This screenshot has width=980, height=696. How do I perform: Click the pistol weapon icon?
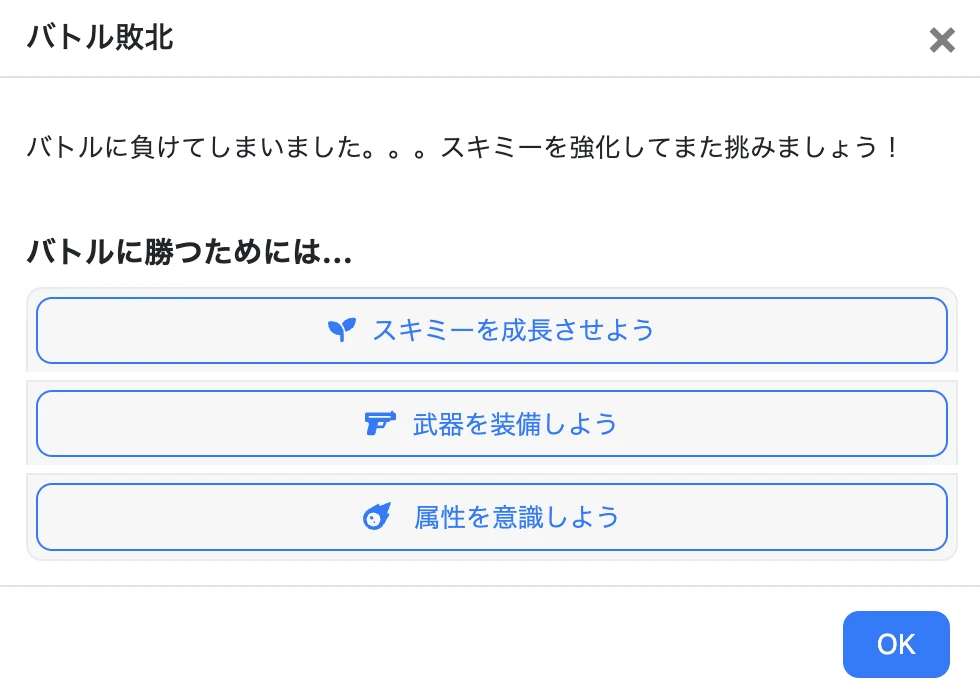[x=380, y=423]
